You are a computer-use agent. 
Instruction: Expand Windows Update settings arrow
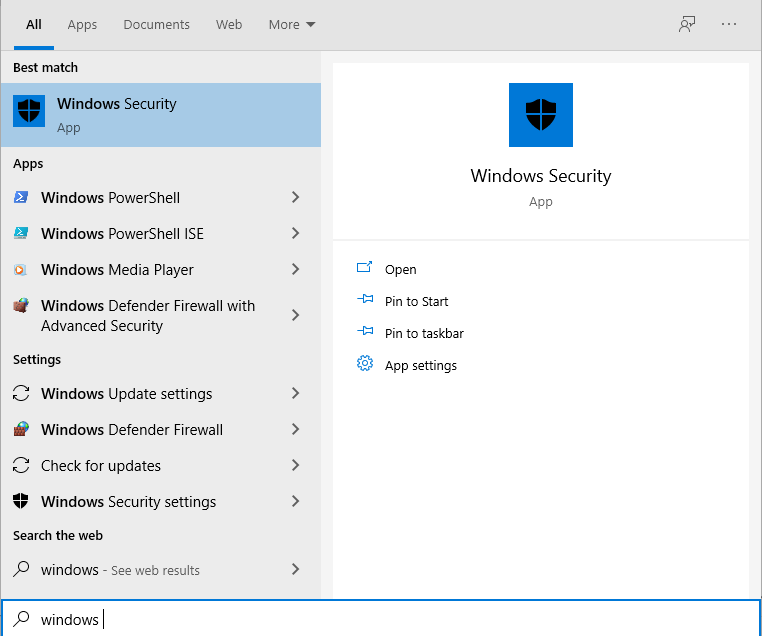[295, 394]
